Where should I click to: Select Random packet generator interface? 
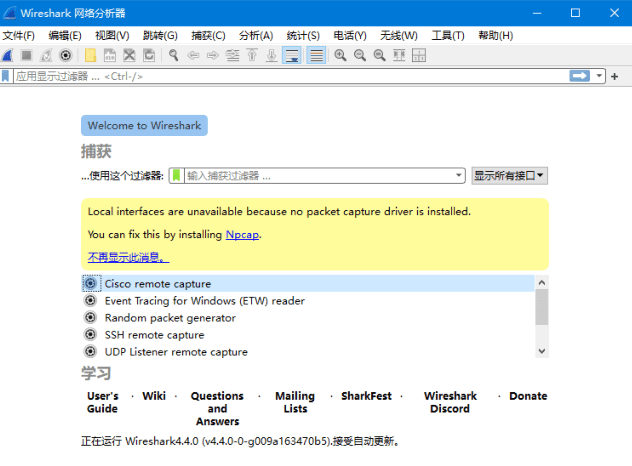pyautogui.click(x=308, y=318)
